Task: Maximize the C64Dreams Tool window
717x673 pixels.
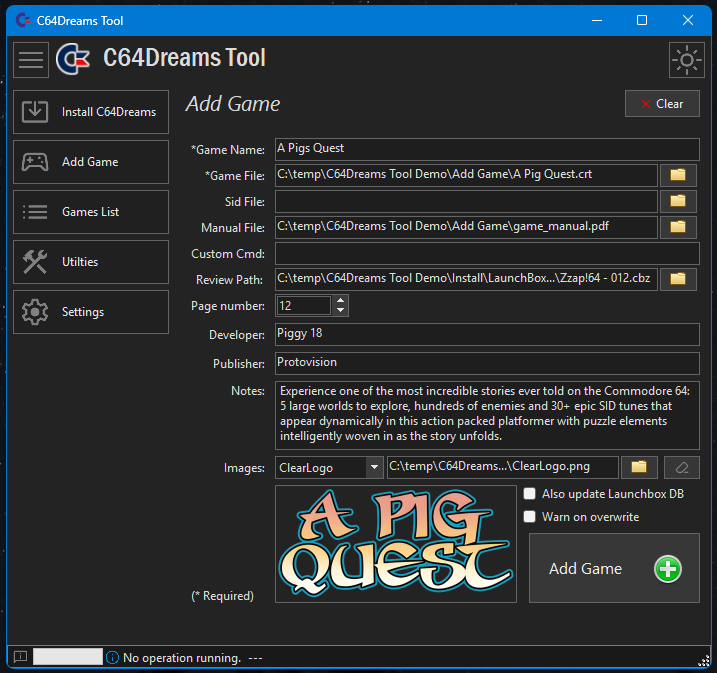Action: click(x=642, y=20)
